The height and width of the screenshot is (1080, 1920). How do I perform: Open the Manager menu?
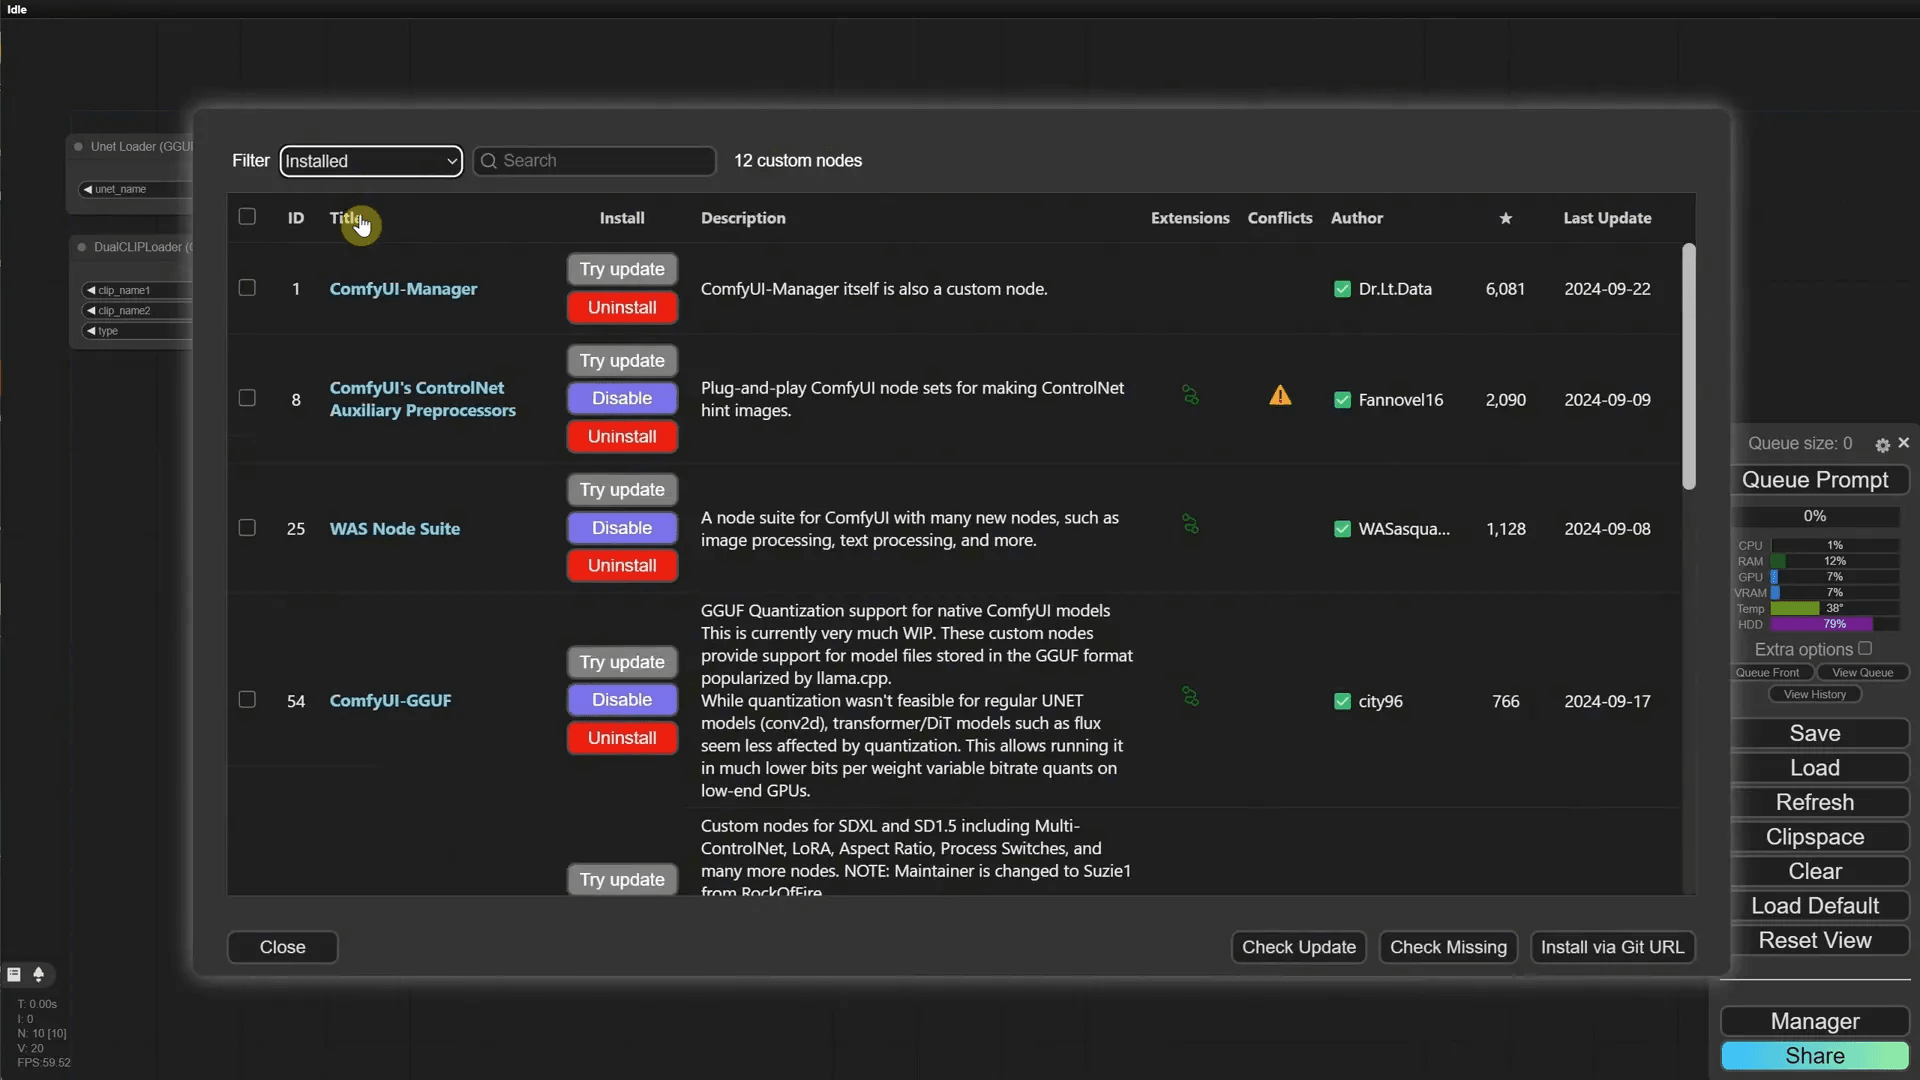(x=1814, y=1021)
